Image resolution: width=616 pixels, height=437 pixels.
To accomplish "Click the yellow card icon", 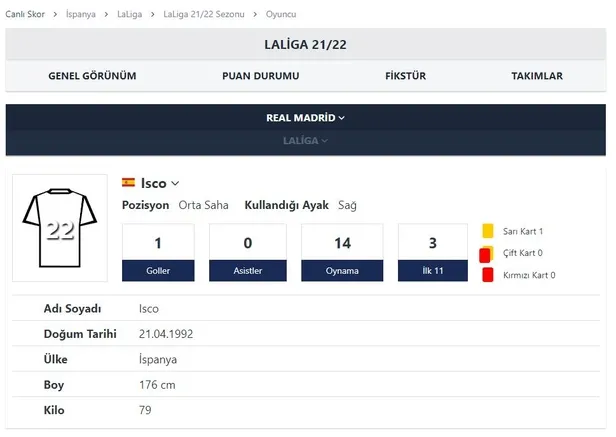I will 488,231.
